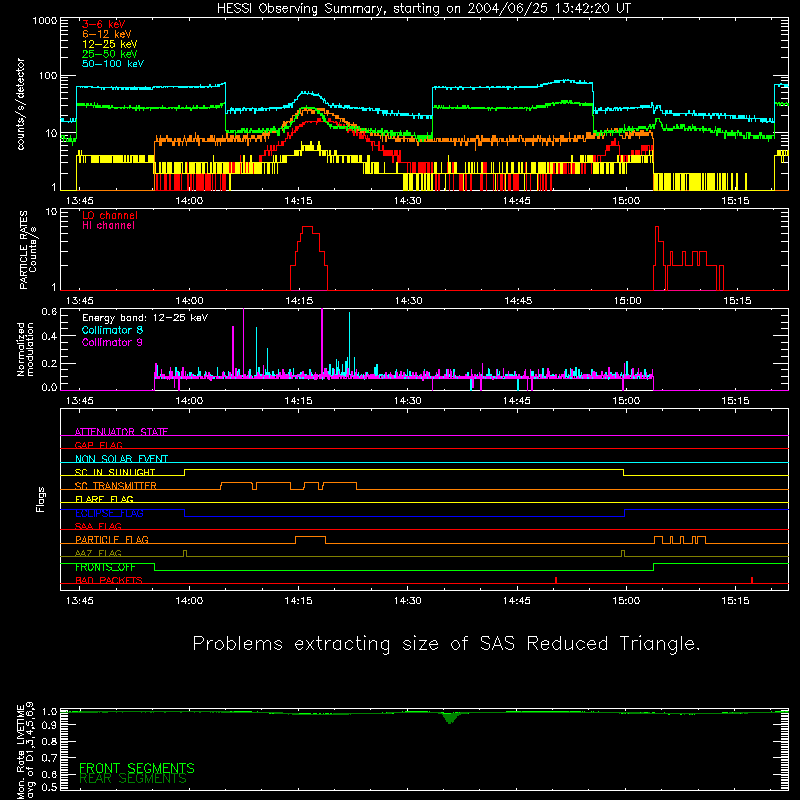
Task: Click the ECLIPSE FLAG rising edge near 15:00
Action: tap(624, 513)
